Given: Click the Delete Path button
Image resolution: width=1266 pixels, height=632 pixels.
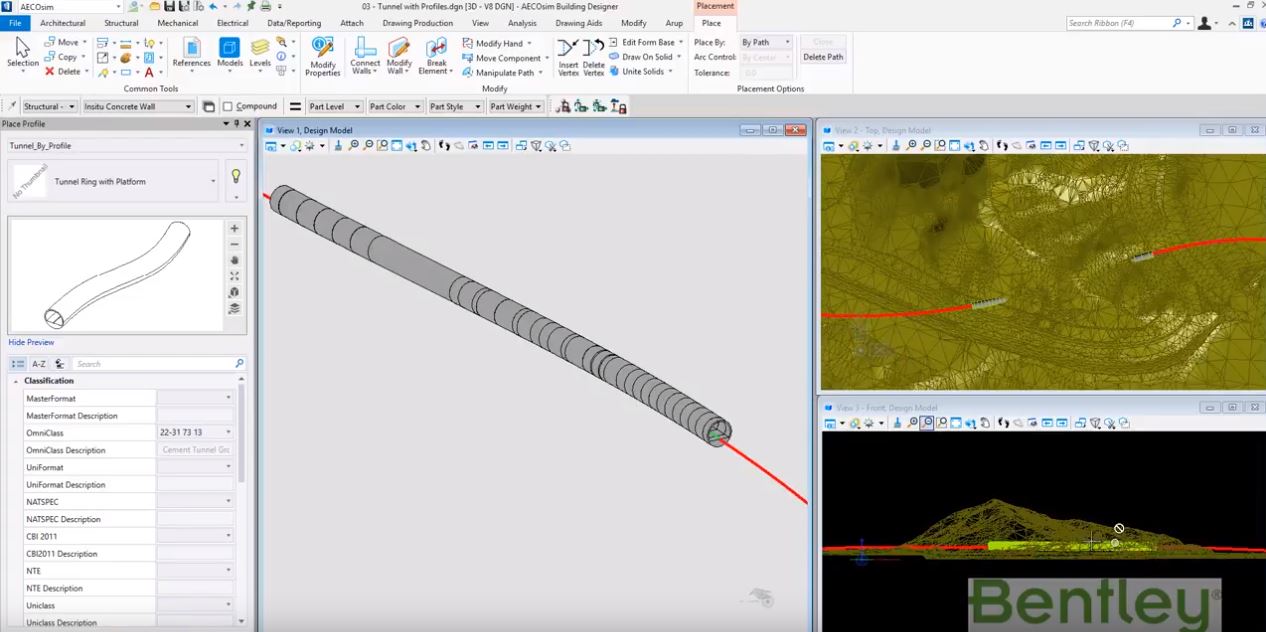Looking at the screenshot, I should pyautogui.click(x=824, y=57).
